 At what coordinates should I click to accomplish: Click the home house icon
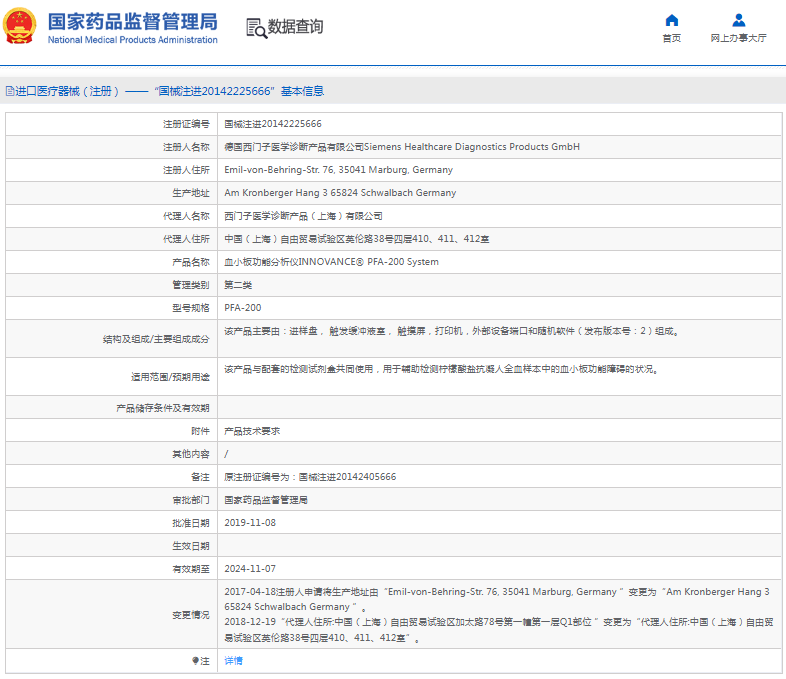click(671, 20)
